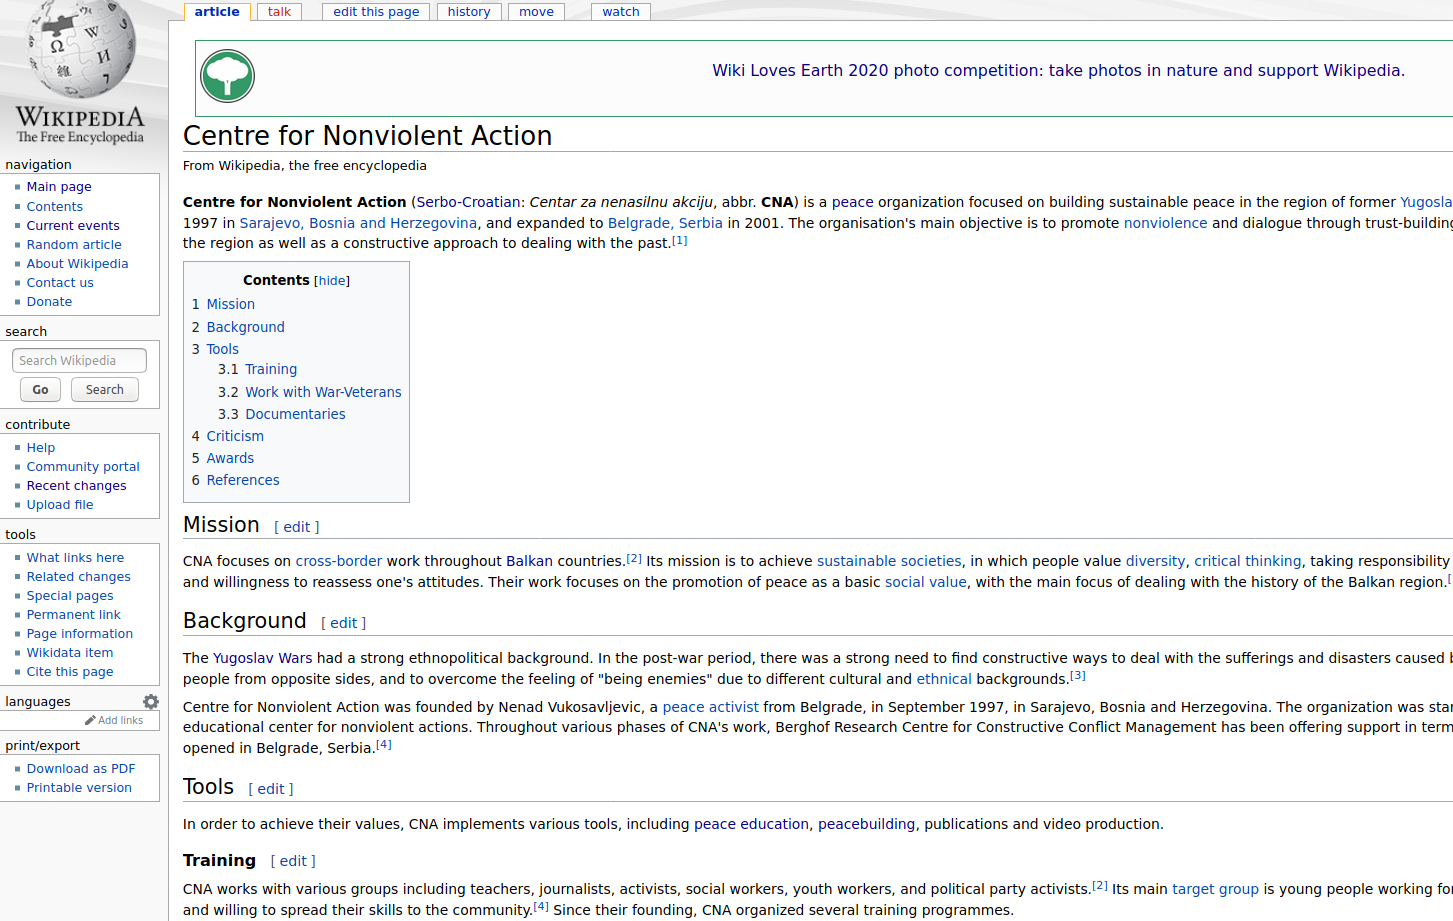
Task: Open the languages settings gear icon
Action: click(x=151, y=702)
